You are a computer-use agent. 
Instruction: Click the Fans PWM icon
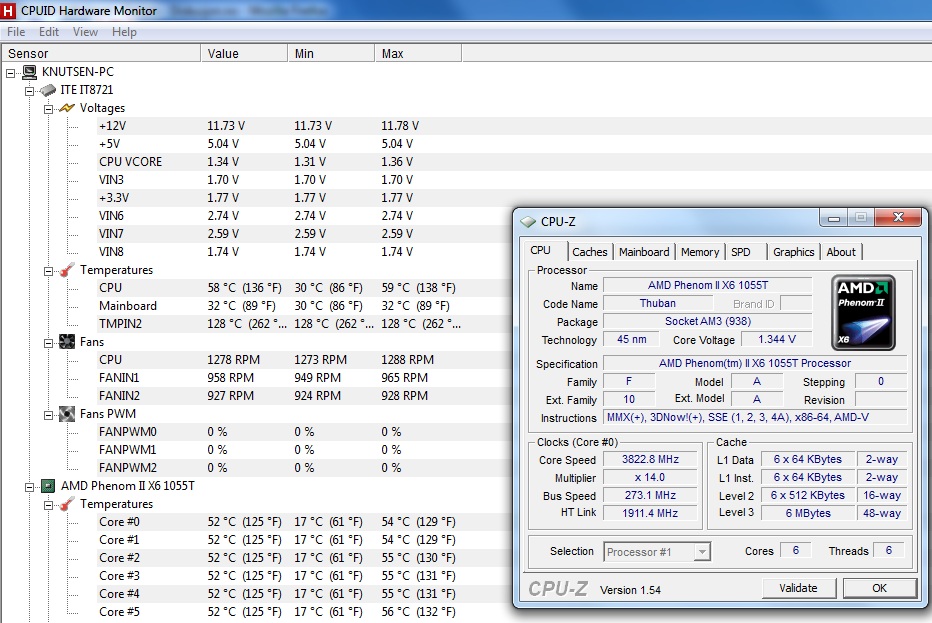coord(67,414)
